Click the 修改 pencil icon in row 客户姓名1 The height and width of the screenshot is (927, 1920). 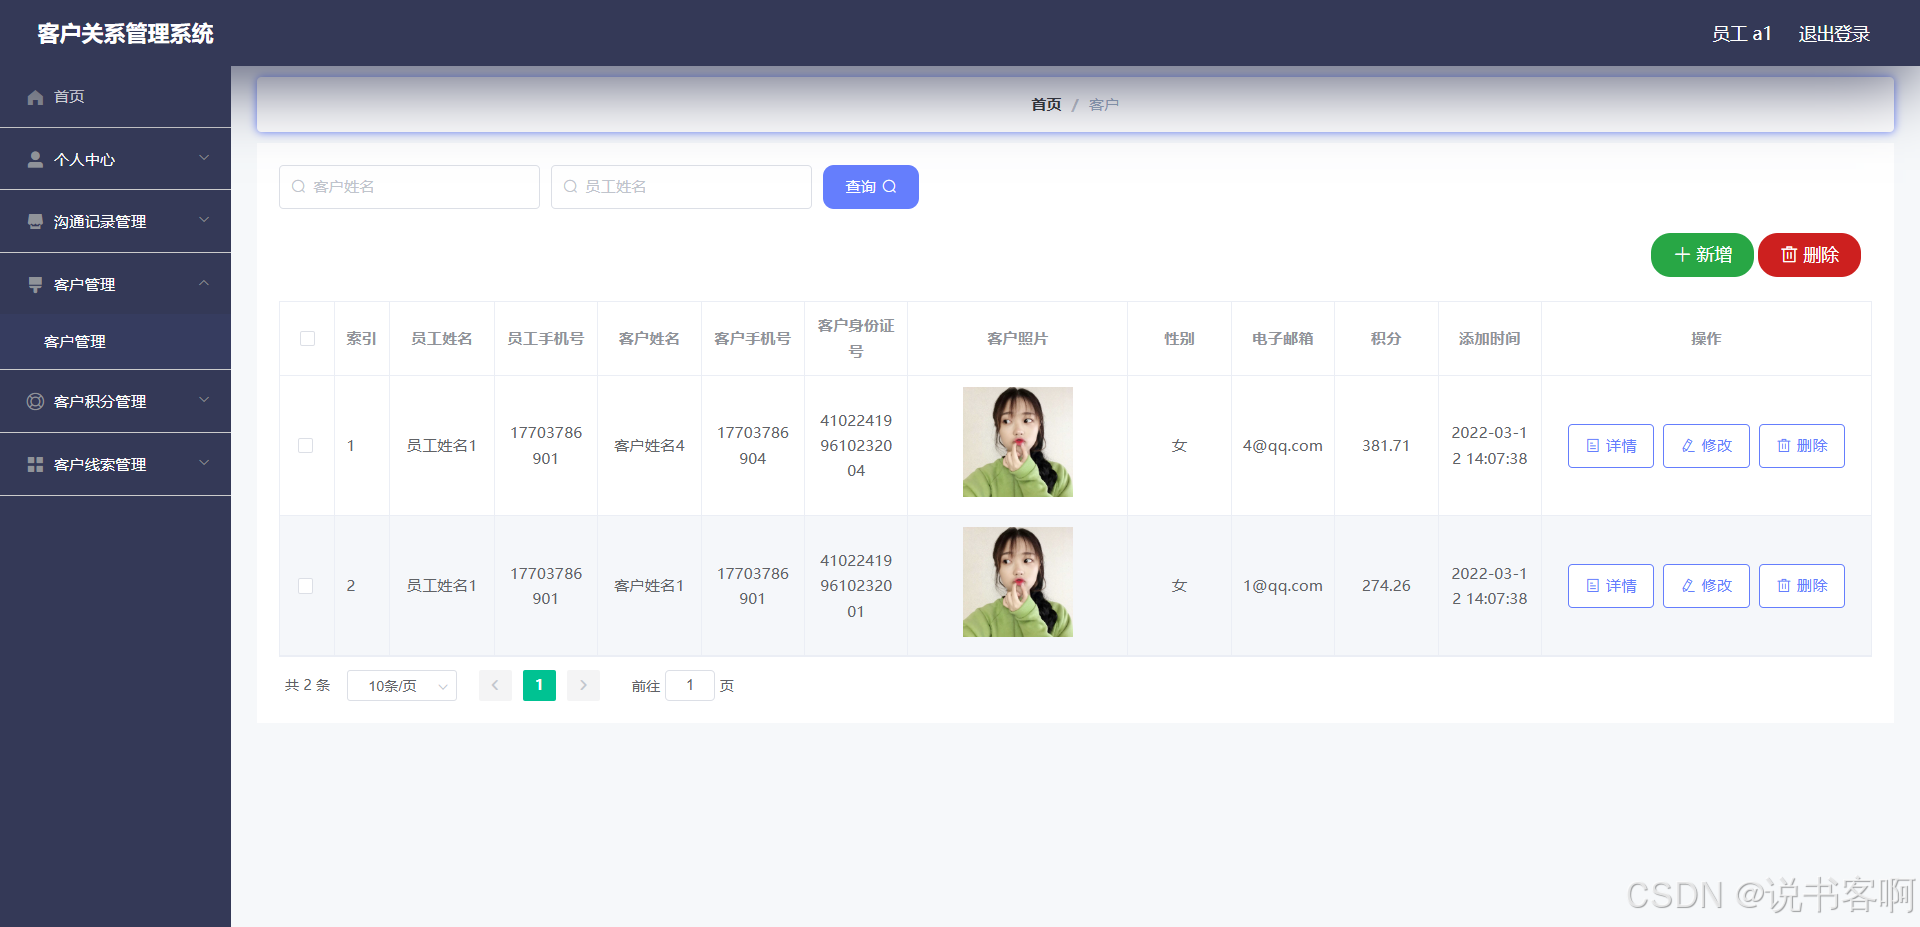(1688, 586)
